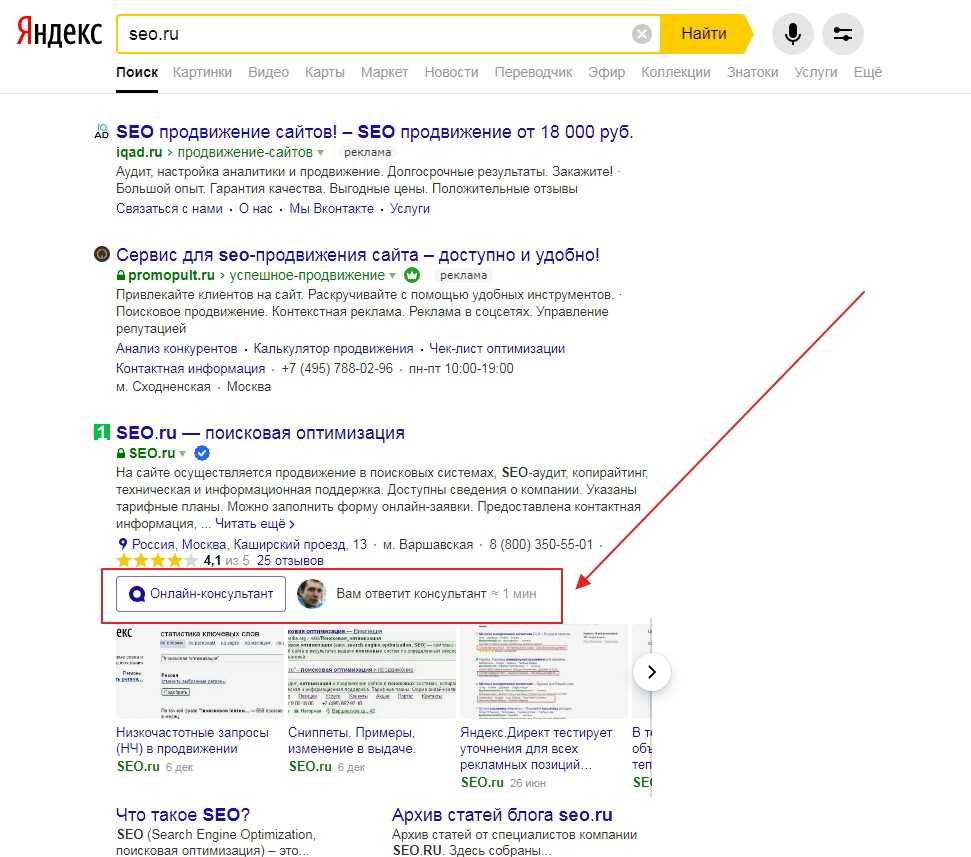Viewport: 971px width, 857px height.
Task: Click the promopult.ru site favicon
Action: click(101, 255)
